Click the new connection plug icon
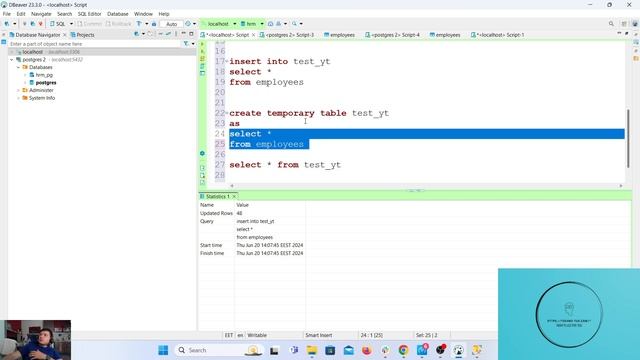 point(7,24)
